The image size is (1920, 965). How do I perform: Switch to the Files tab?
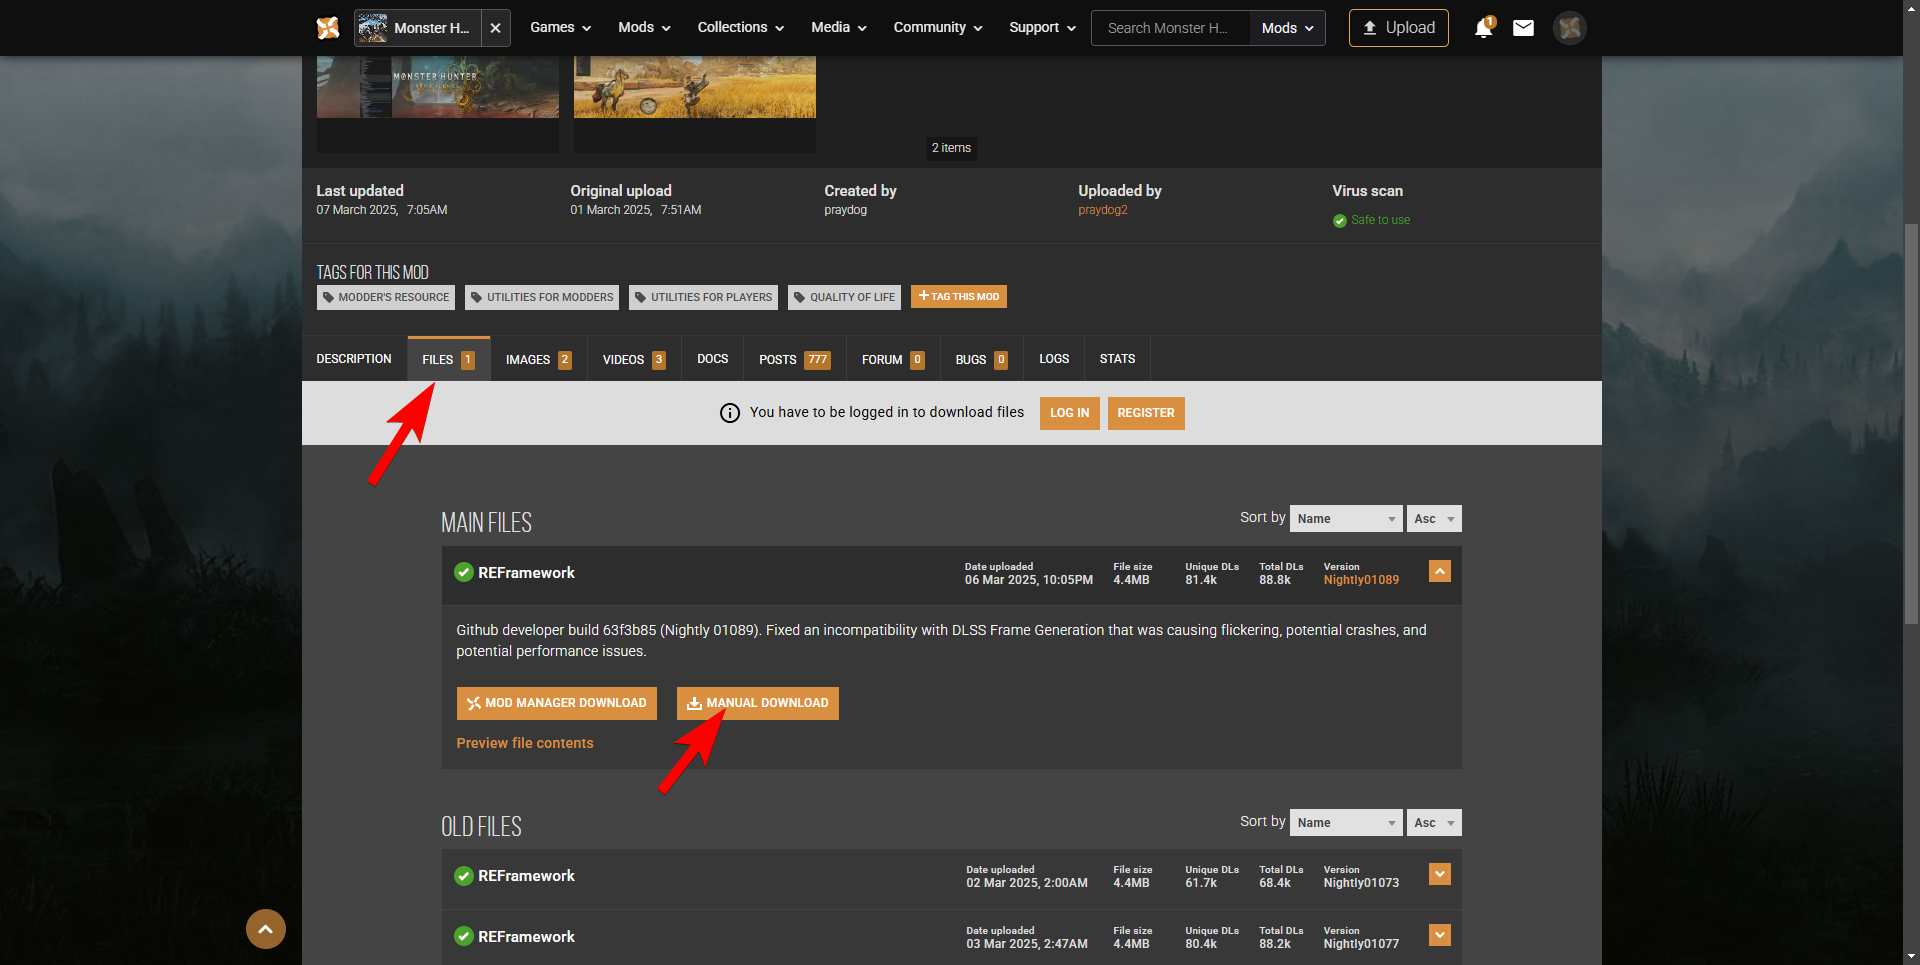[x=449, y=359]
